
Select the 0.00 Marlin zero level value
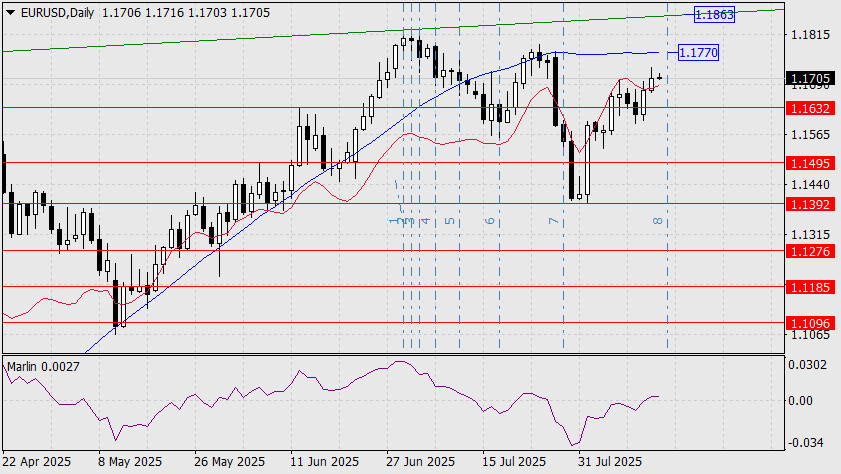[801, 401]
